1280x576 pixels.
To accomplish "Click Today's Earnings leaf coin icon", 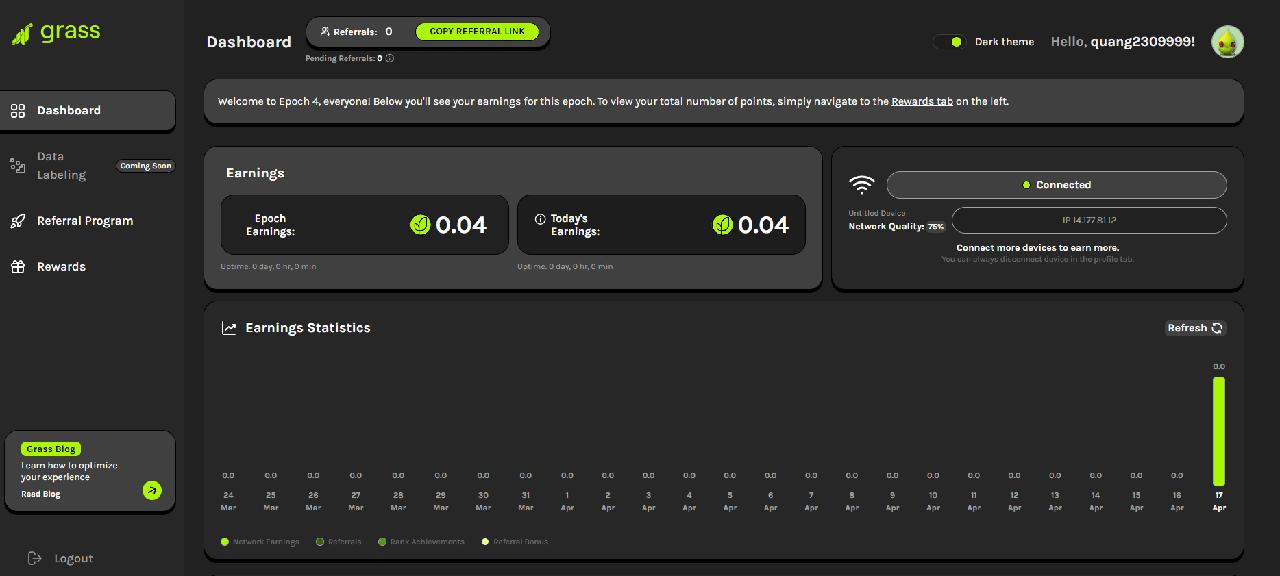I will (722, 225).
